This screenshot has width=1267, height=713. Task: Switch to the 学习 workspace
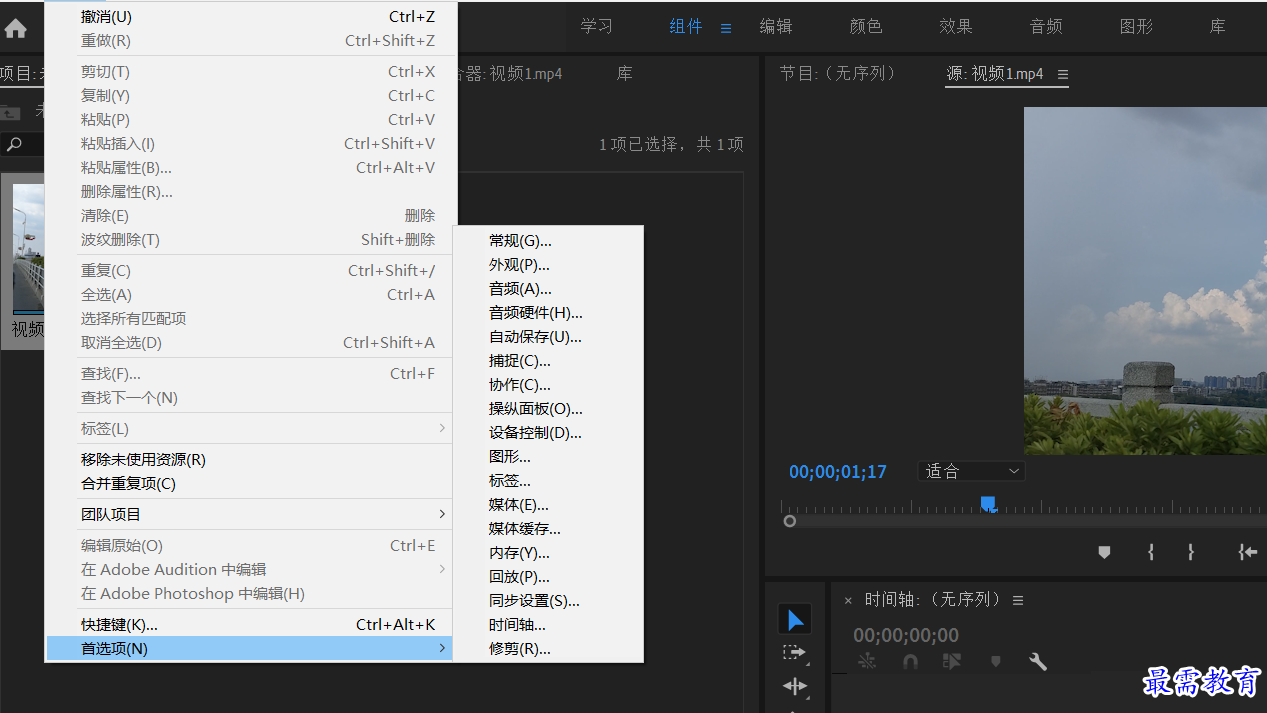pyautogui.click(x=596, y=27)
